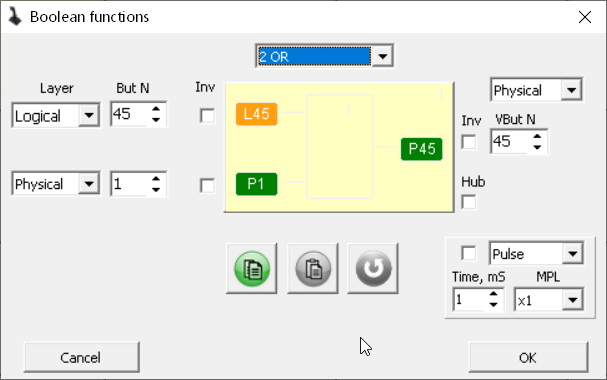Viewport: 607px width, 380px height.
Task: Click the green P45 output block
Action: [x=422, y=149]
